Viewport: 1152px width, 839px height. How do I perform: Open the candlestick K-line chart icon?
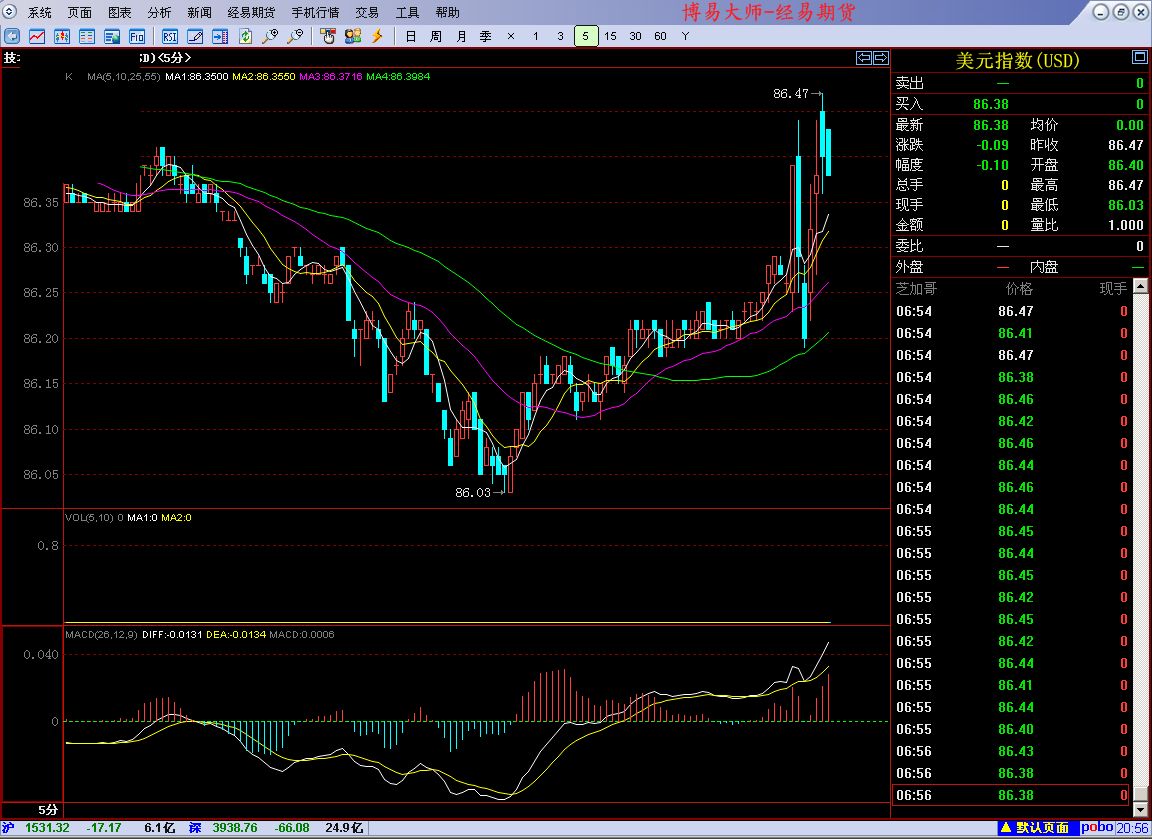point(62,36)
